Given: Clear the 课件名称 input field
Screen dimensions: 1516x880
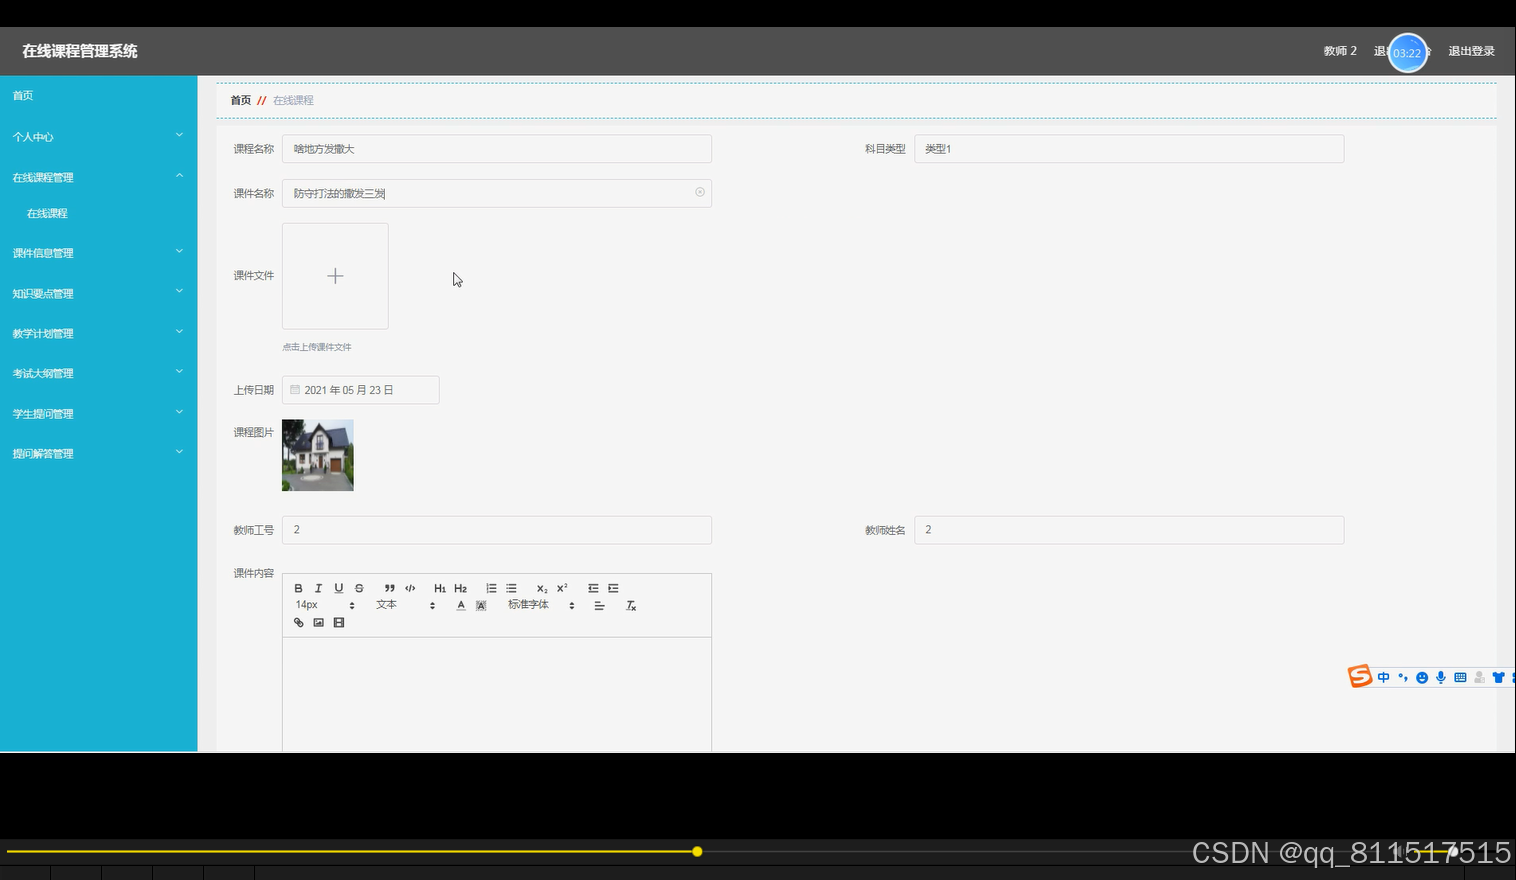Looking at the screenshot, I should click(x=700, y=192).
